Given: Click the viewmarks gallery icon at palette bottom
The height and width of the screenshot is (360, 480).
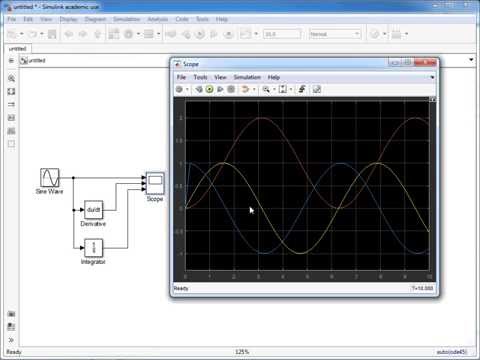Looking at the screenshot, I should (11, 327).
